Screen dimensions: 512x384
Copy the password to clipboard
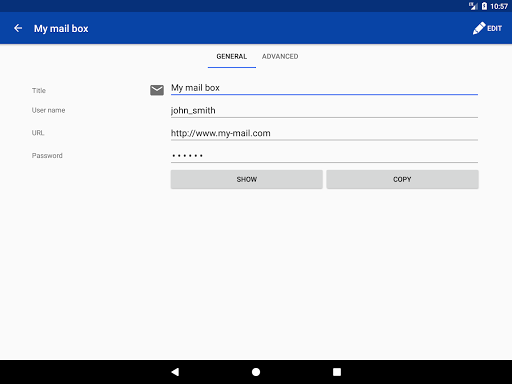[402, 179]
